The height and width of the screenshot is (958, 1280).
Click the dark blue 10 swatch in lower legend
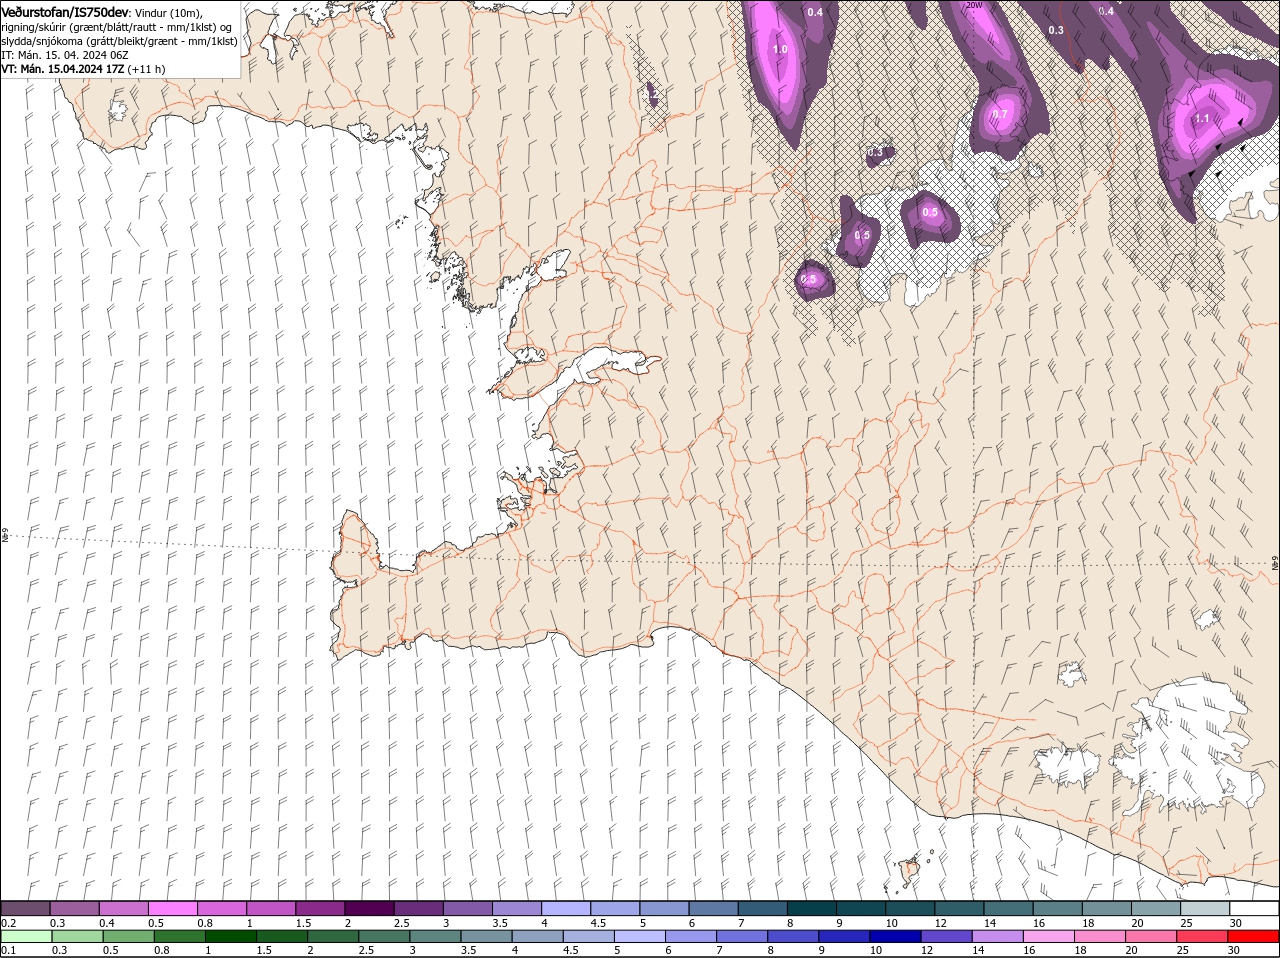[894, 936]
